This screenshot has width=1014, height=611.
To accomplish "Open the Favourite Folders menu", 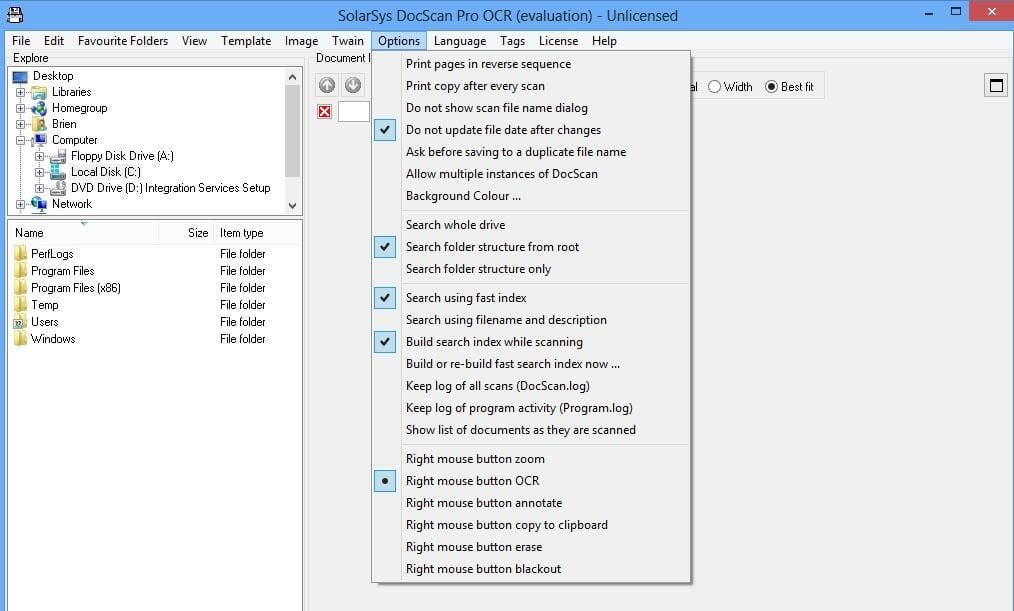I will pos(123,41).
